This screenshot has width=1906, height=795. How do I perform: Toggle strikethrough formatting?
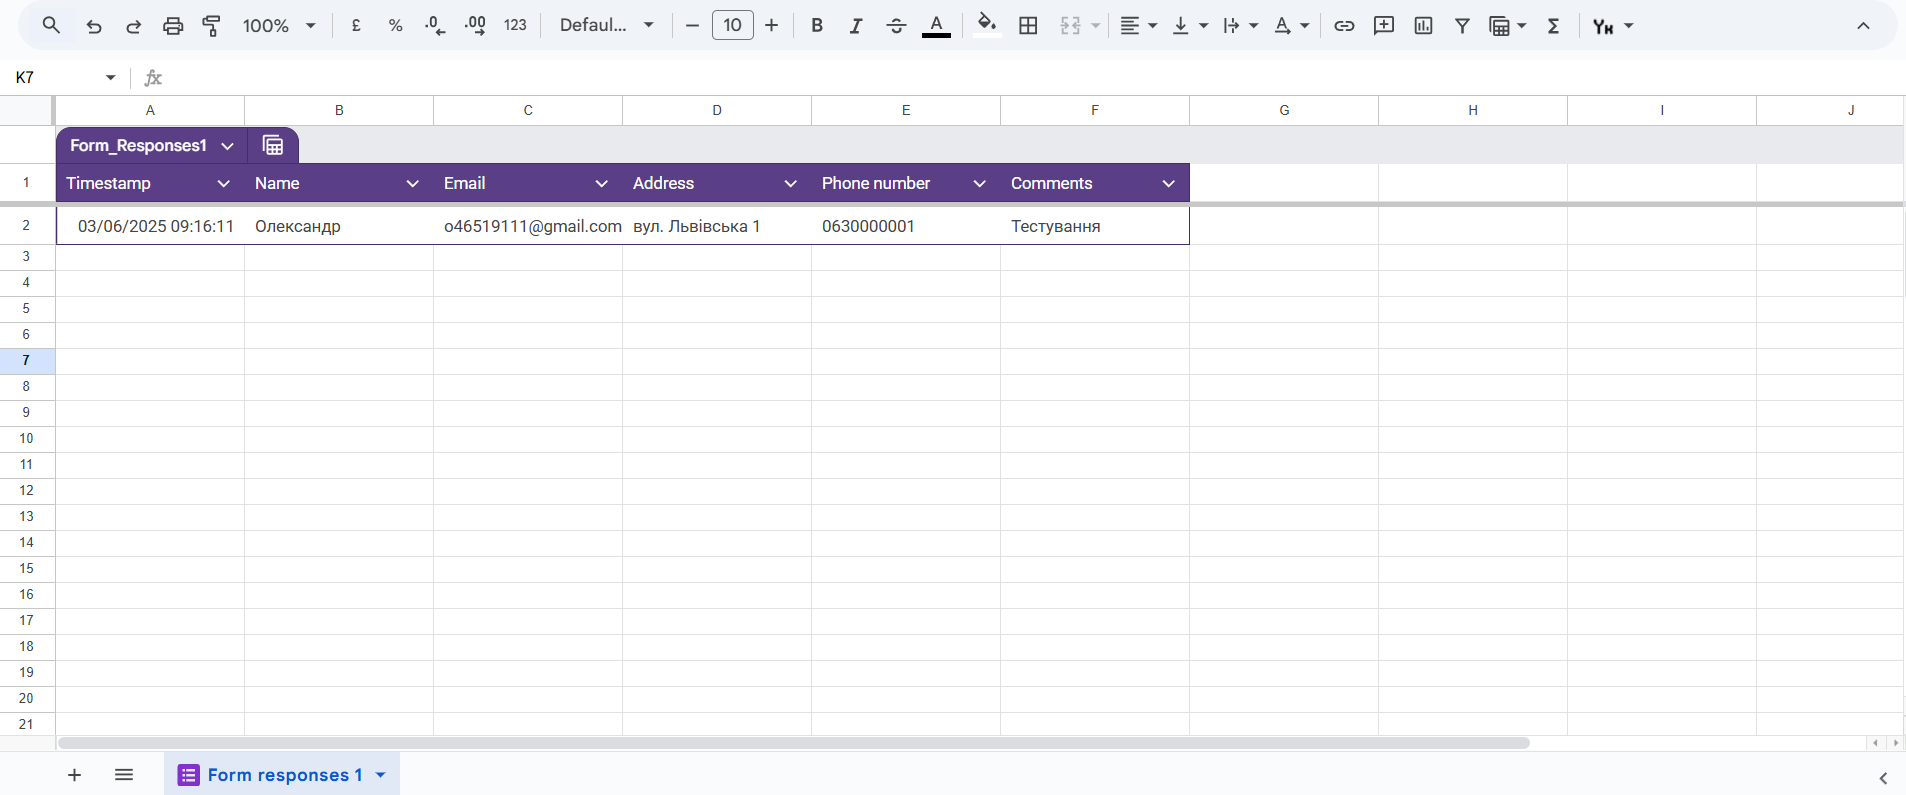[x=896, y=26]
